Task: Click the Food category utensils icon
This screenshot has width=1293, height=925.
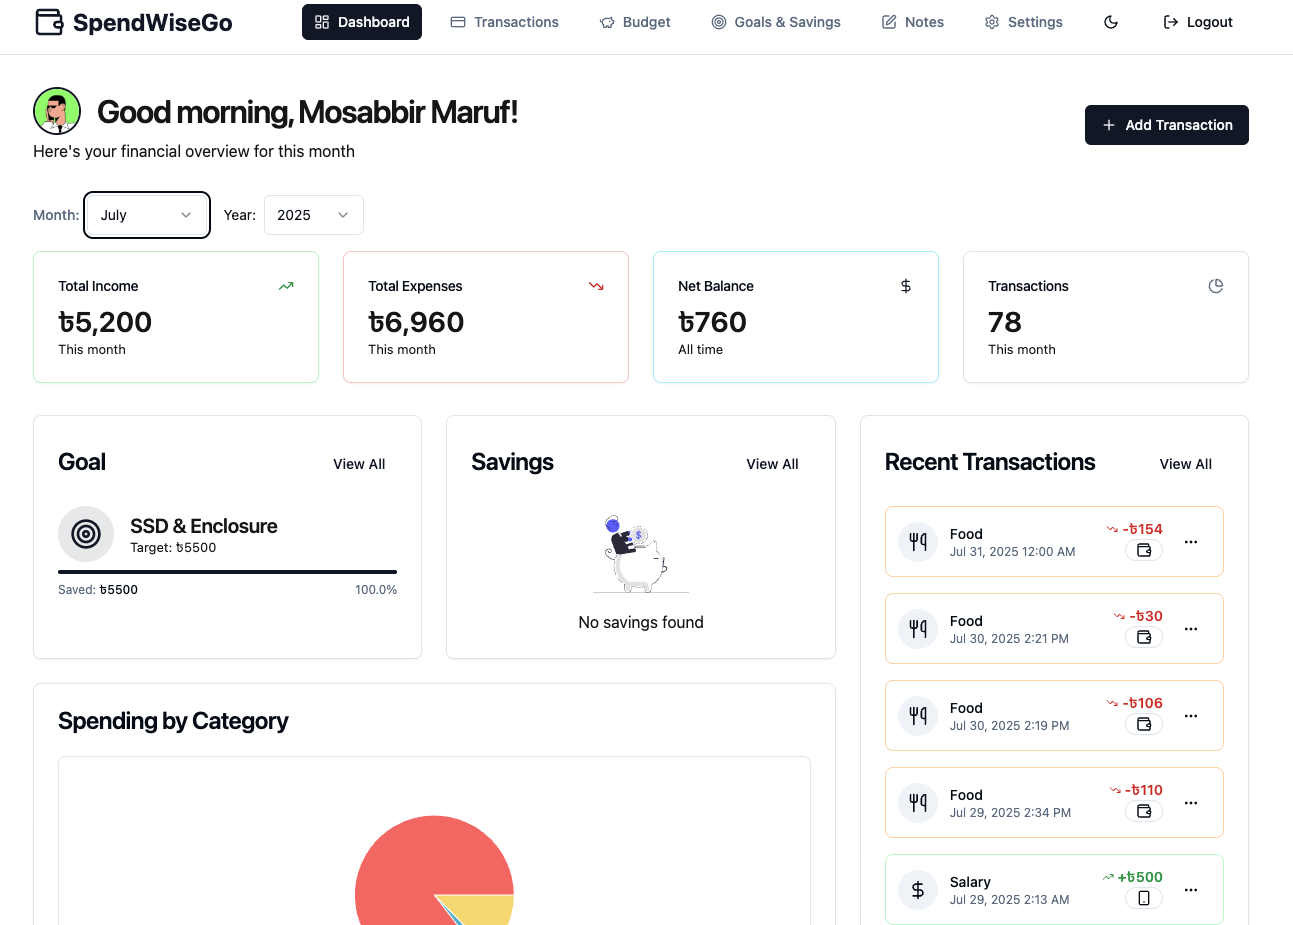Action: (x=917, y=541)
